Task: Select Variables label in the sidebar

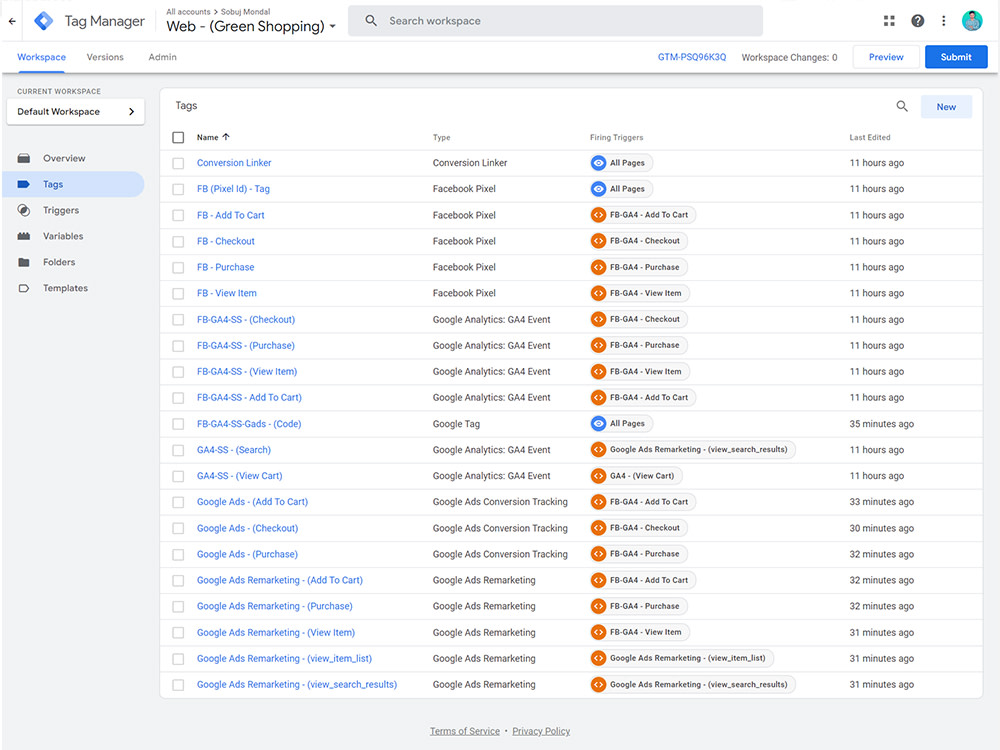Action: coord(63,236)
